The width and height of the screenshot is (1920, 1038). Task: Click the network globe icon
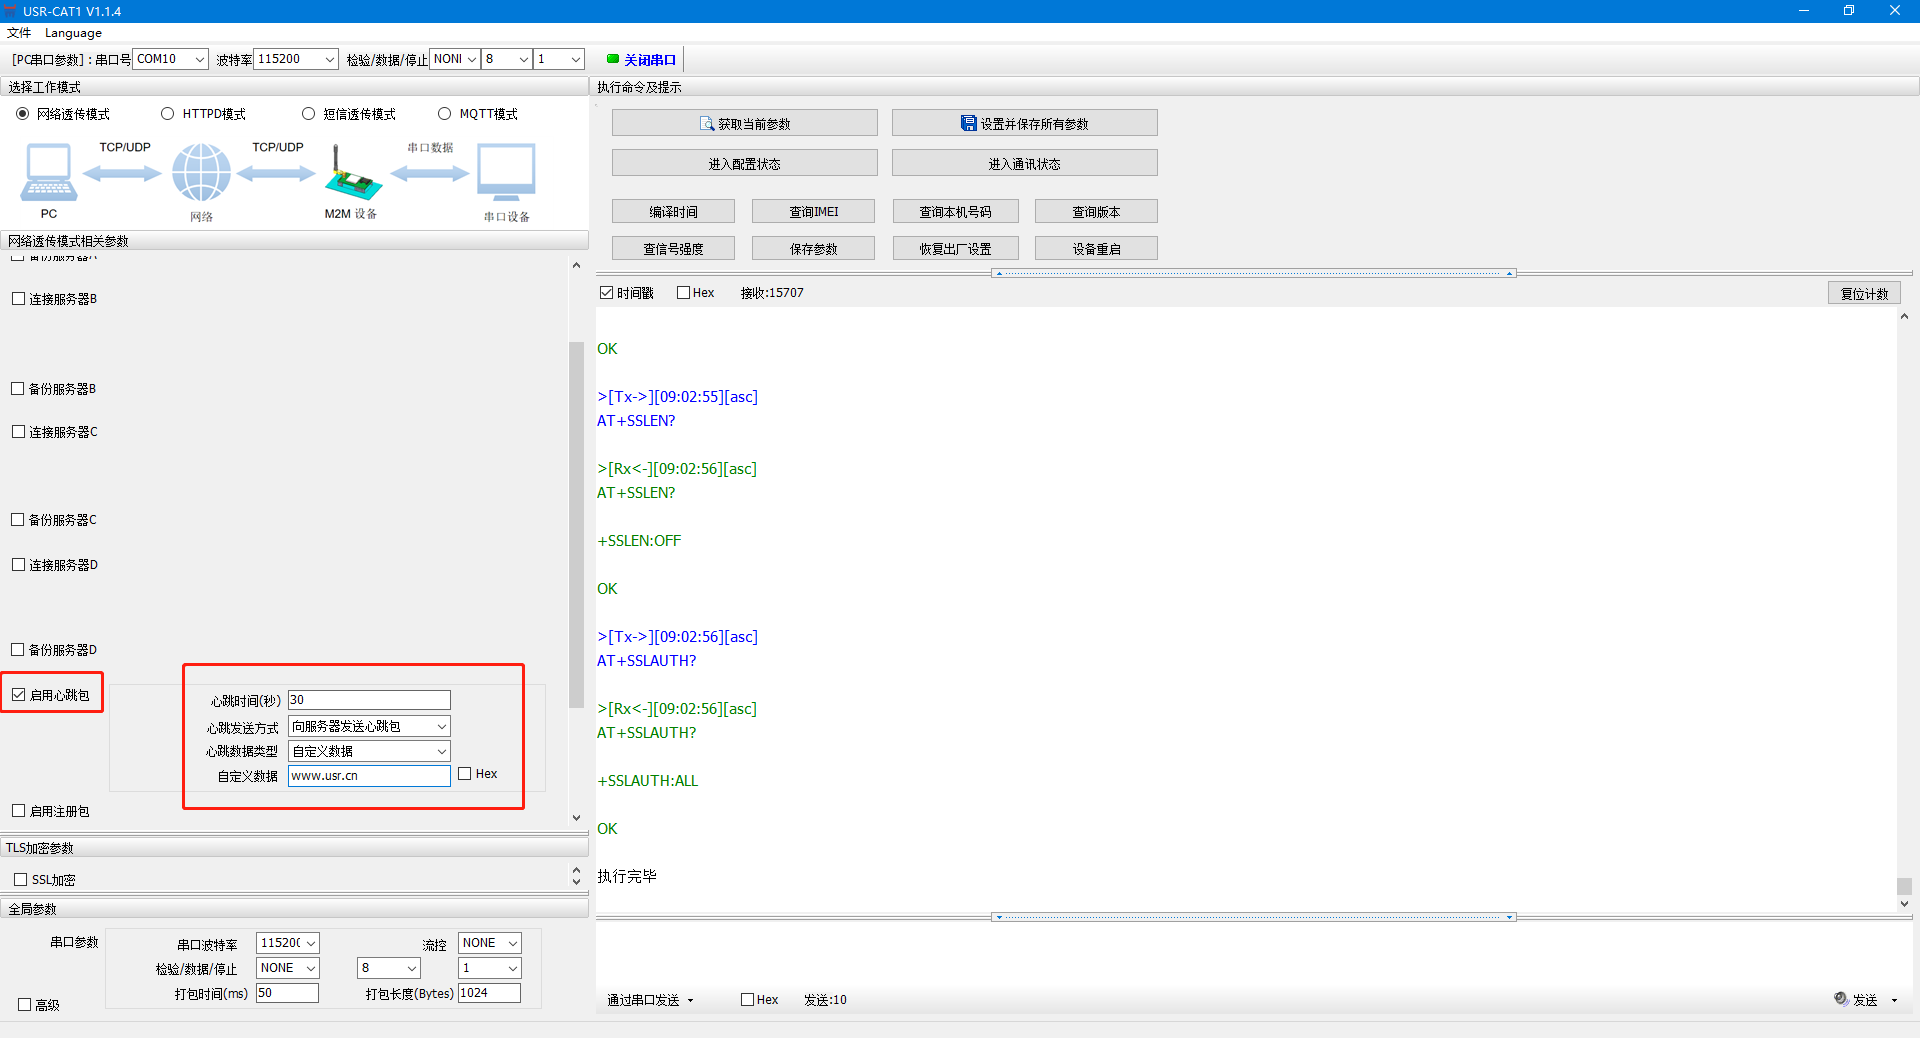point(201,172)
